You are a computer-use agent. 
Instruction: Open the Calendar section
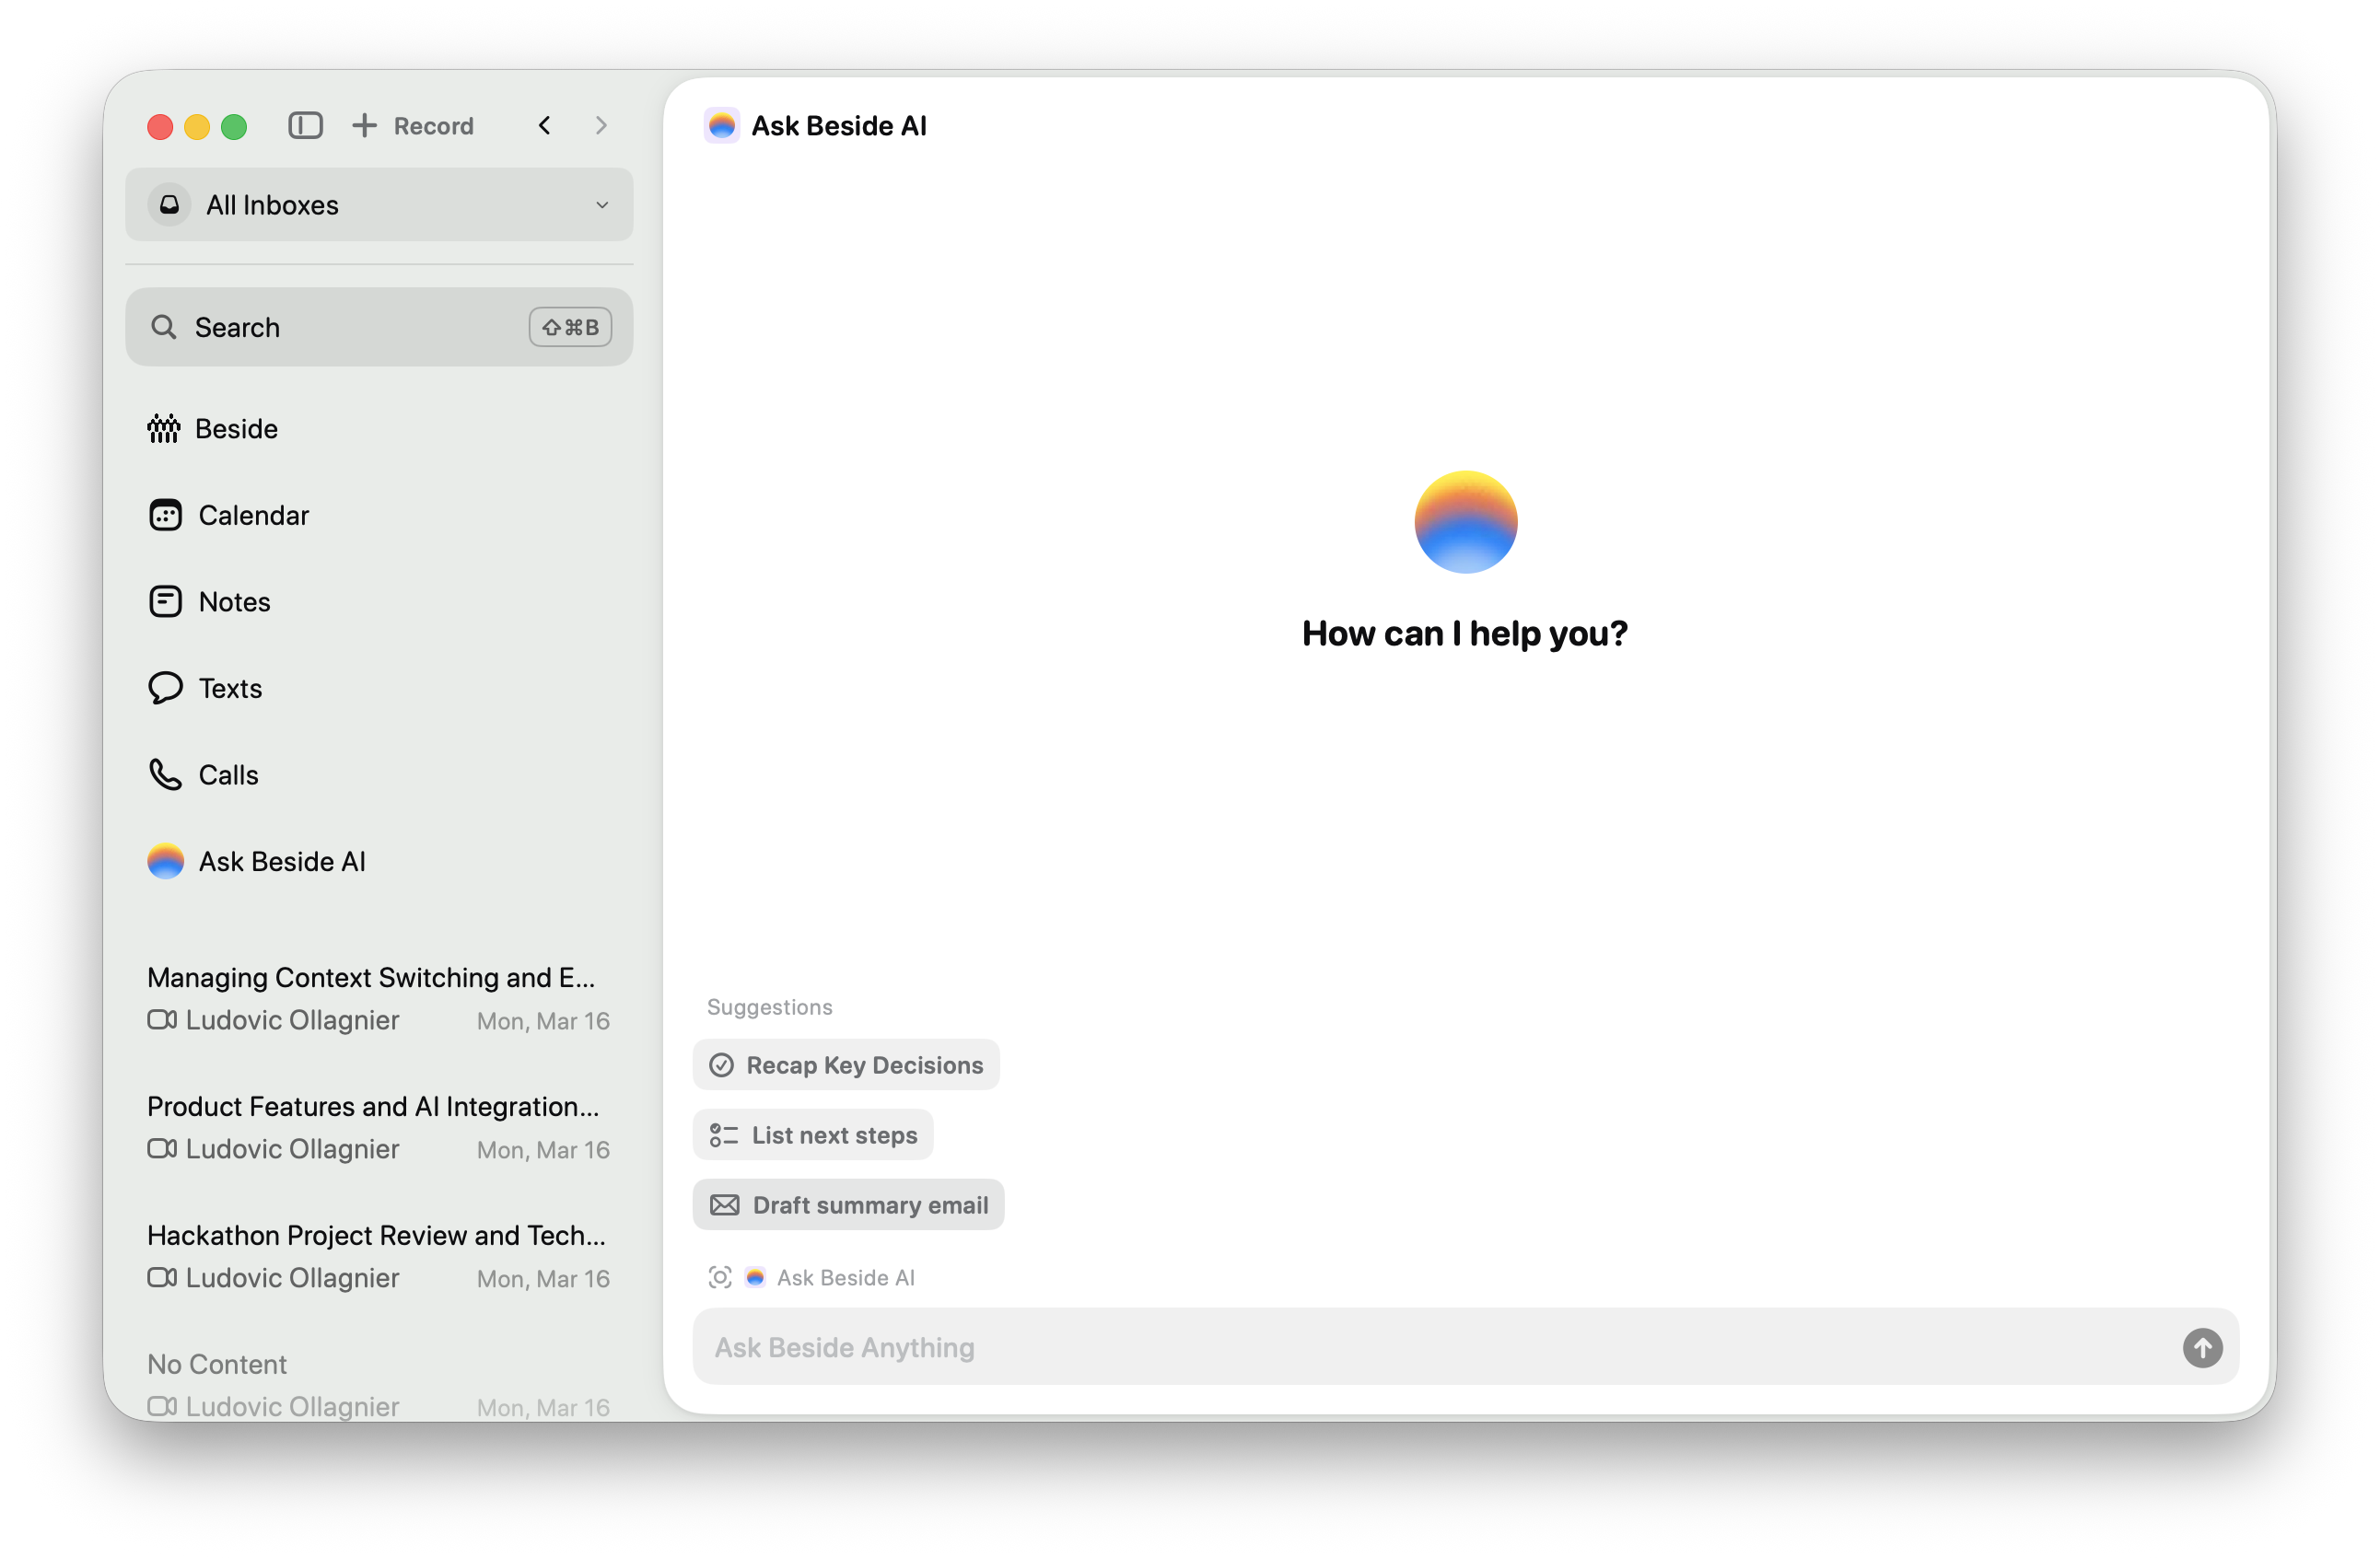click(x=379, y=515)
